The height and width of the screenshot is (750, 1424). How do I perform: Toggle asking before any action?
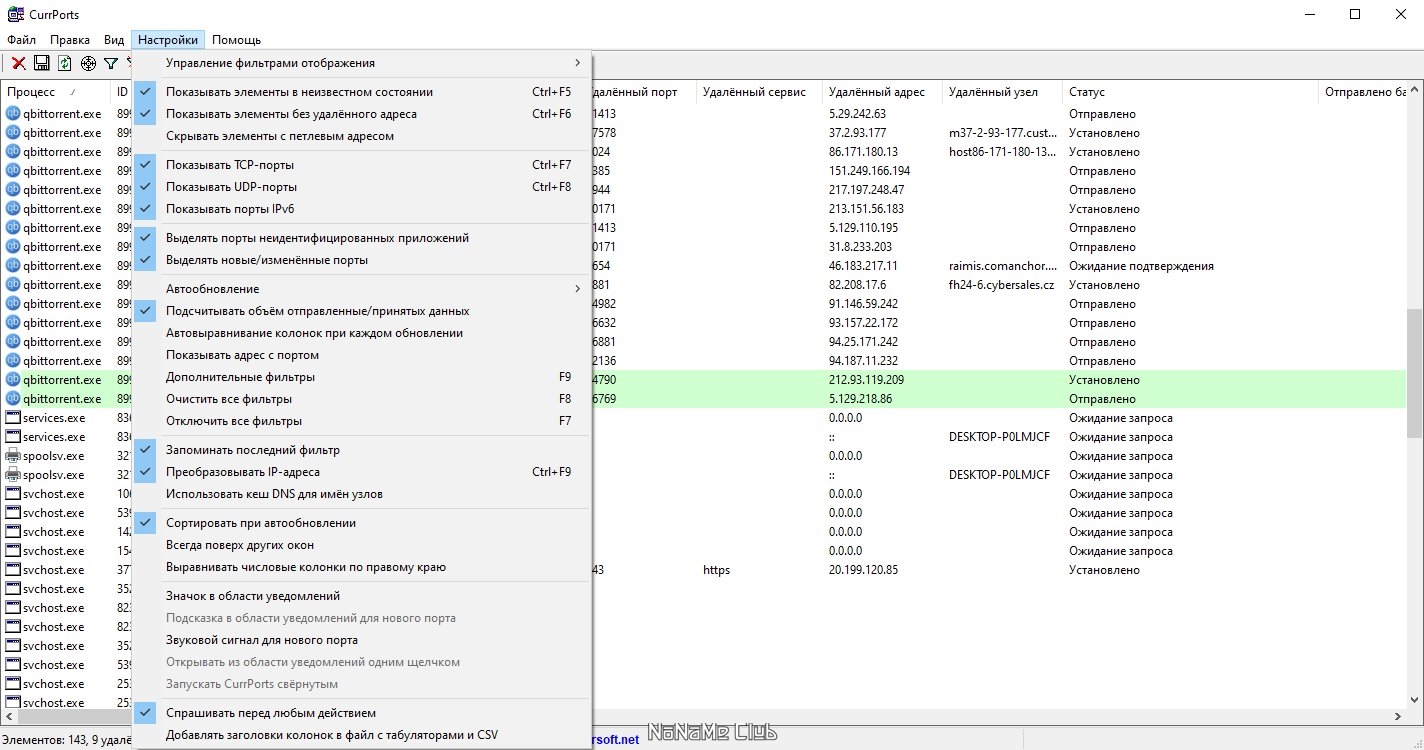coord(362,713)
